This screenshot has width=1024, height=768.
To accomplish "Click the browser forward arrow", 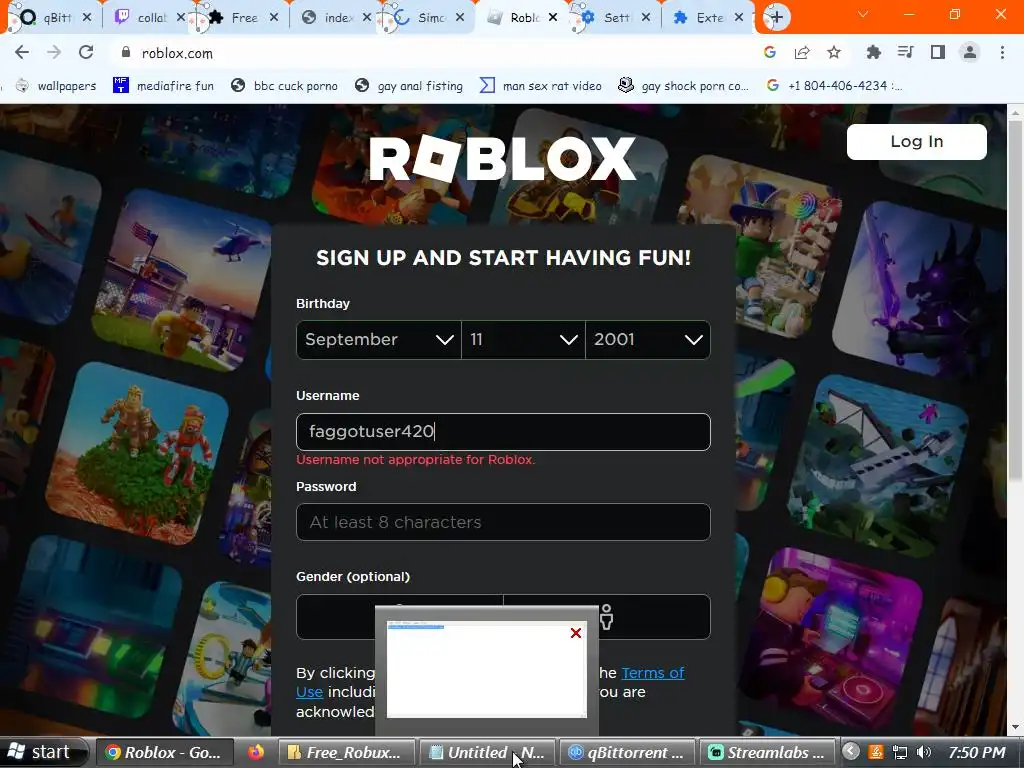I will [54, 53].
